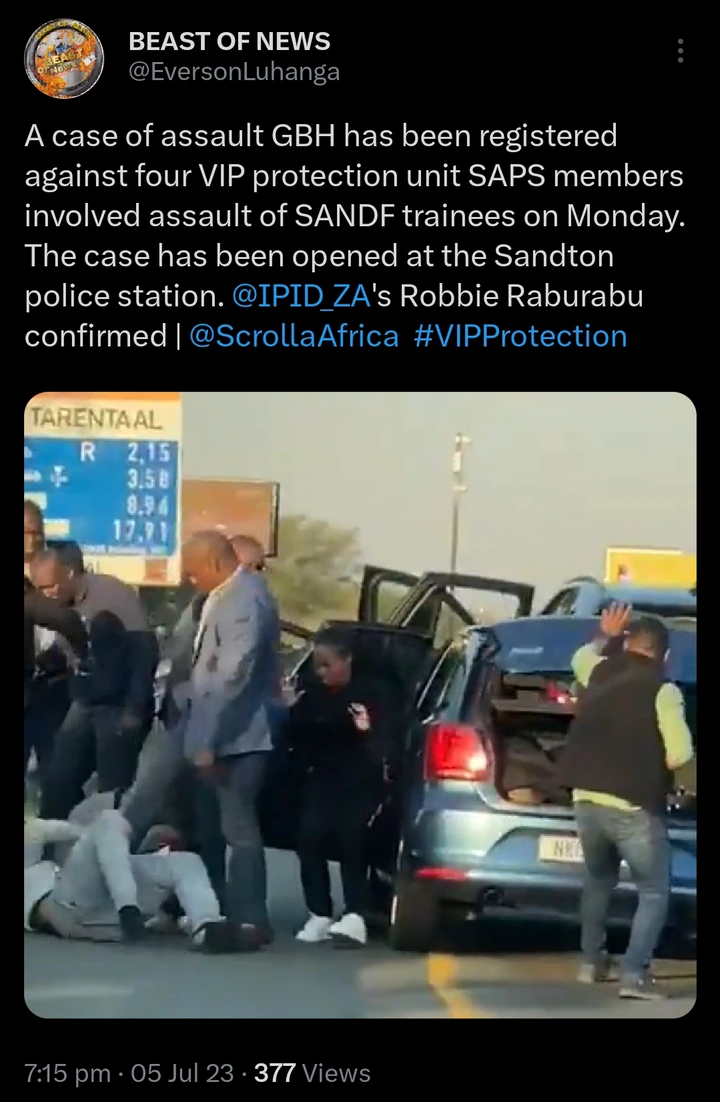
Task: Open the BEAST OF NEWS profile avatar
Action: tap(64, 58)
